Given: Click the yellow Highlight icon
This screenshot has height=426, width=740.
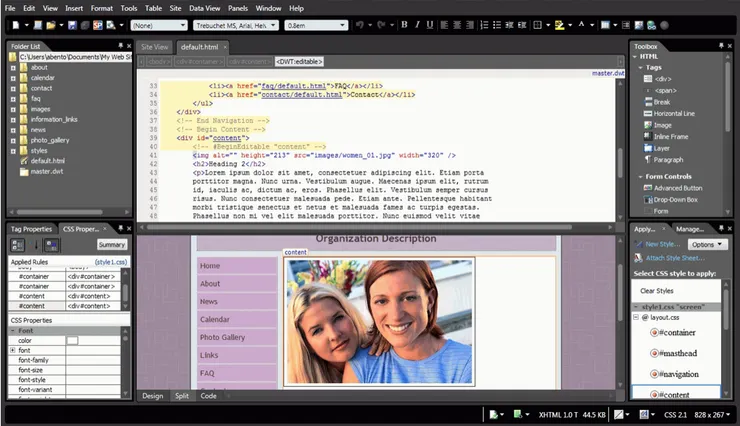Looking at the screenshot, I should pyautogui.click(x=560, y=25).
